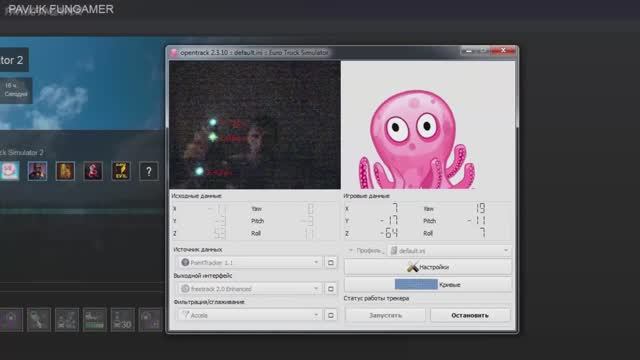The image size is (640, 360).
Task: Close the opentrack window
Action: coord(503,51)
